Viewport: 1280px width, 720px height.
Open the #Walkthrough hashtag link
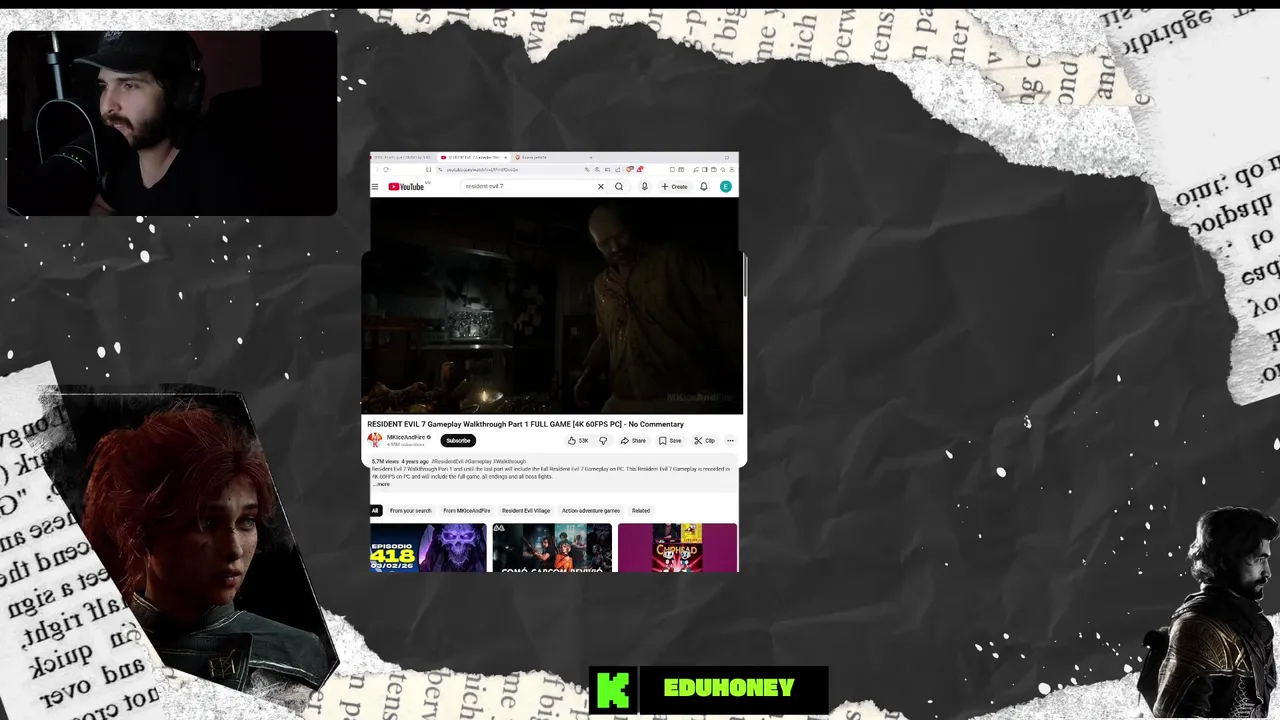(508, 462)
